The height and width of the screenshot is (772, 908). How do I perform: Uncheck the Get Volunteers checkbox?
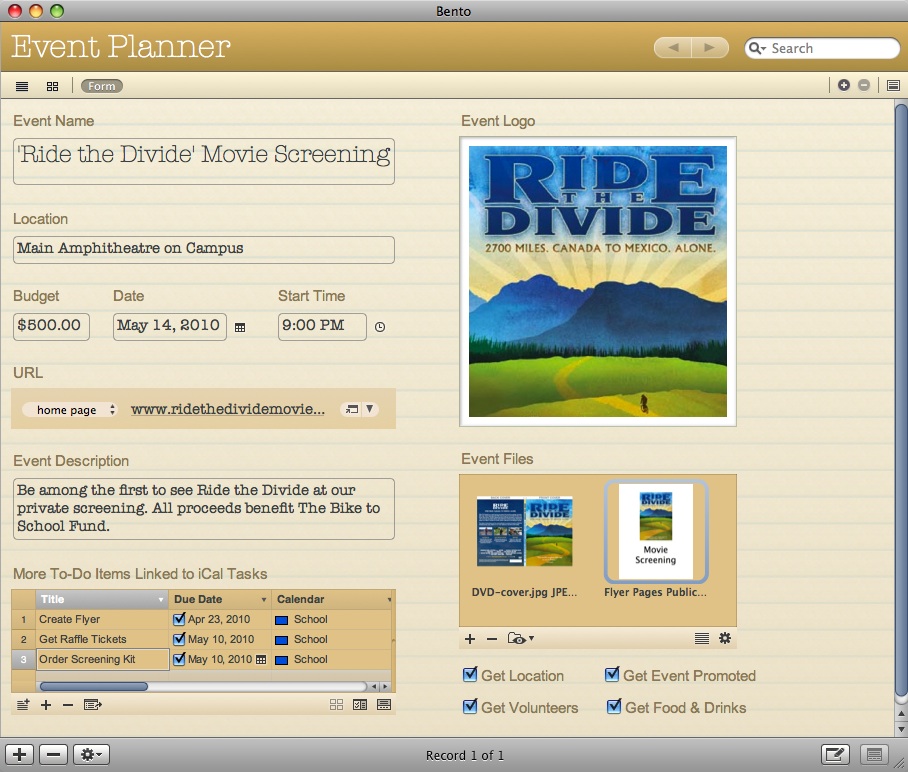(470, 707)
